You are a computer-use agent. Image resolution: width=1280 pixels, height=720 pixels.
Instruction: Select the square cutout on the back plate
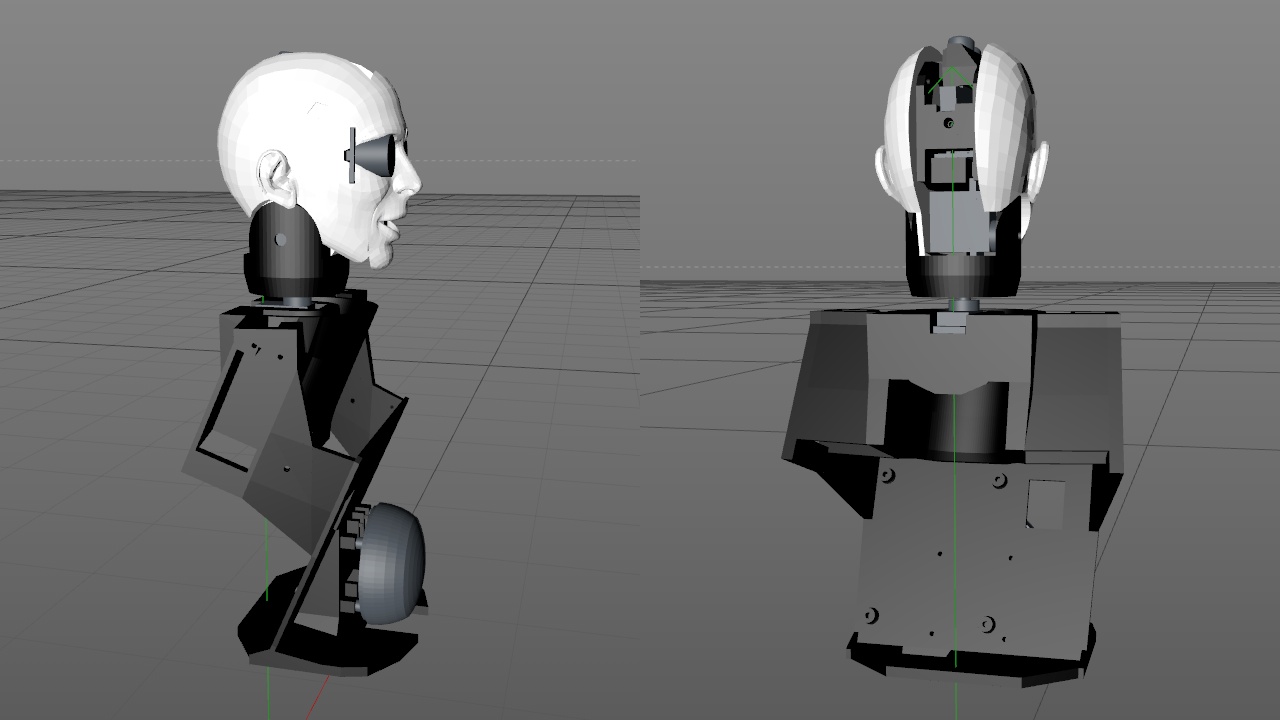click(x=1046, y=502)
